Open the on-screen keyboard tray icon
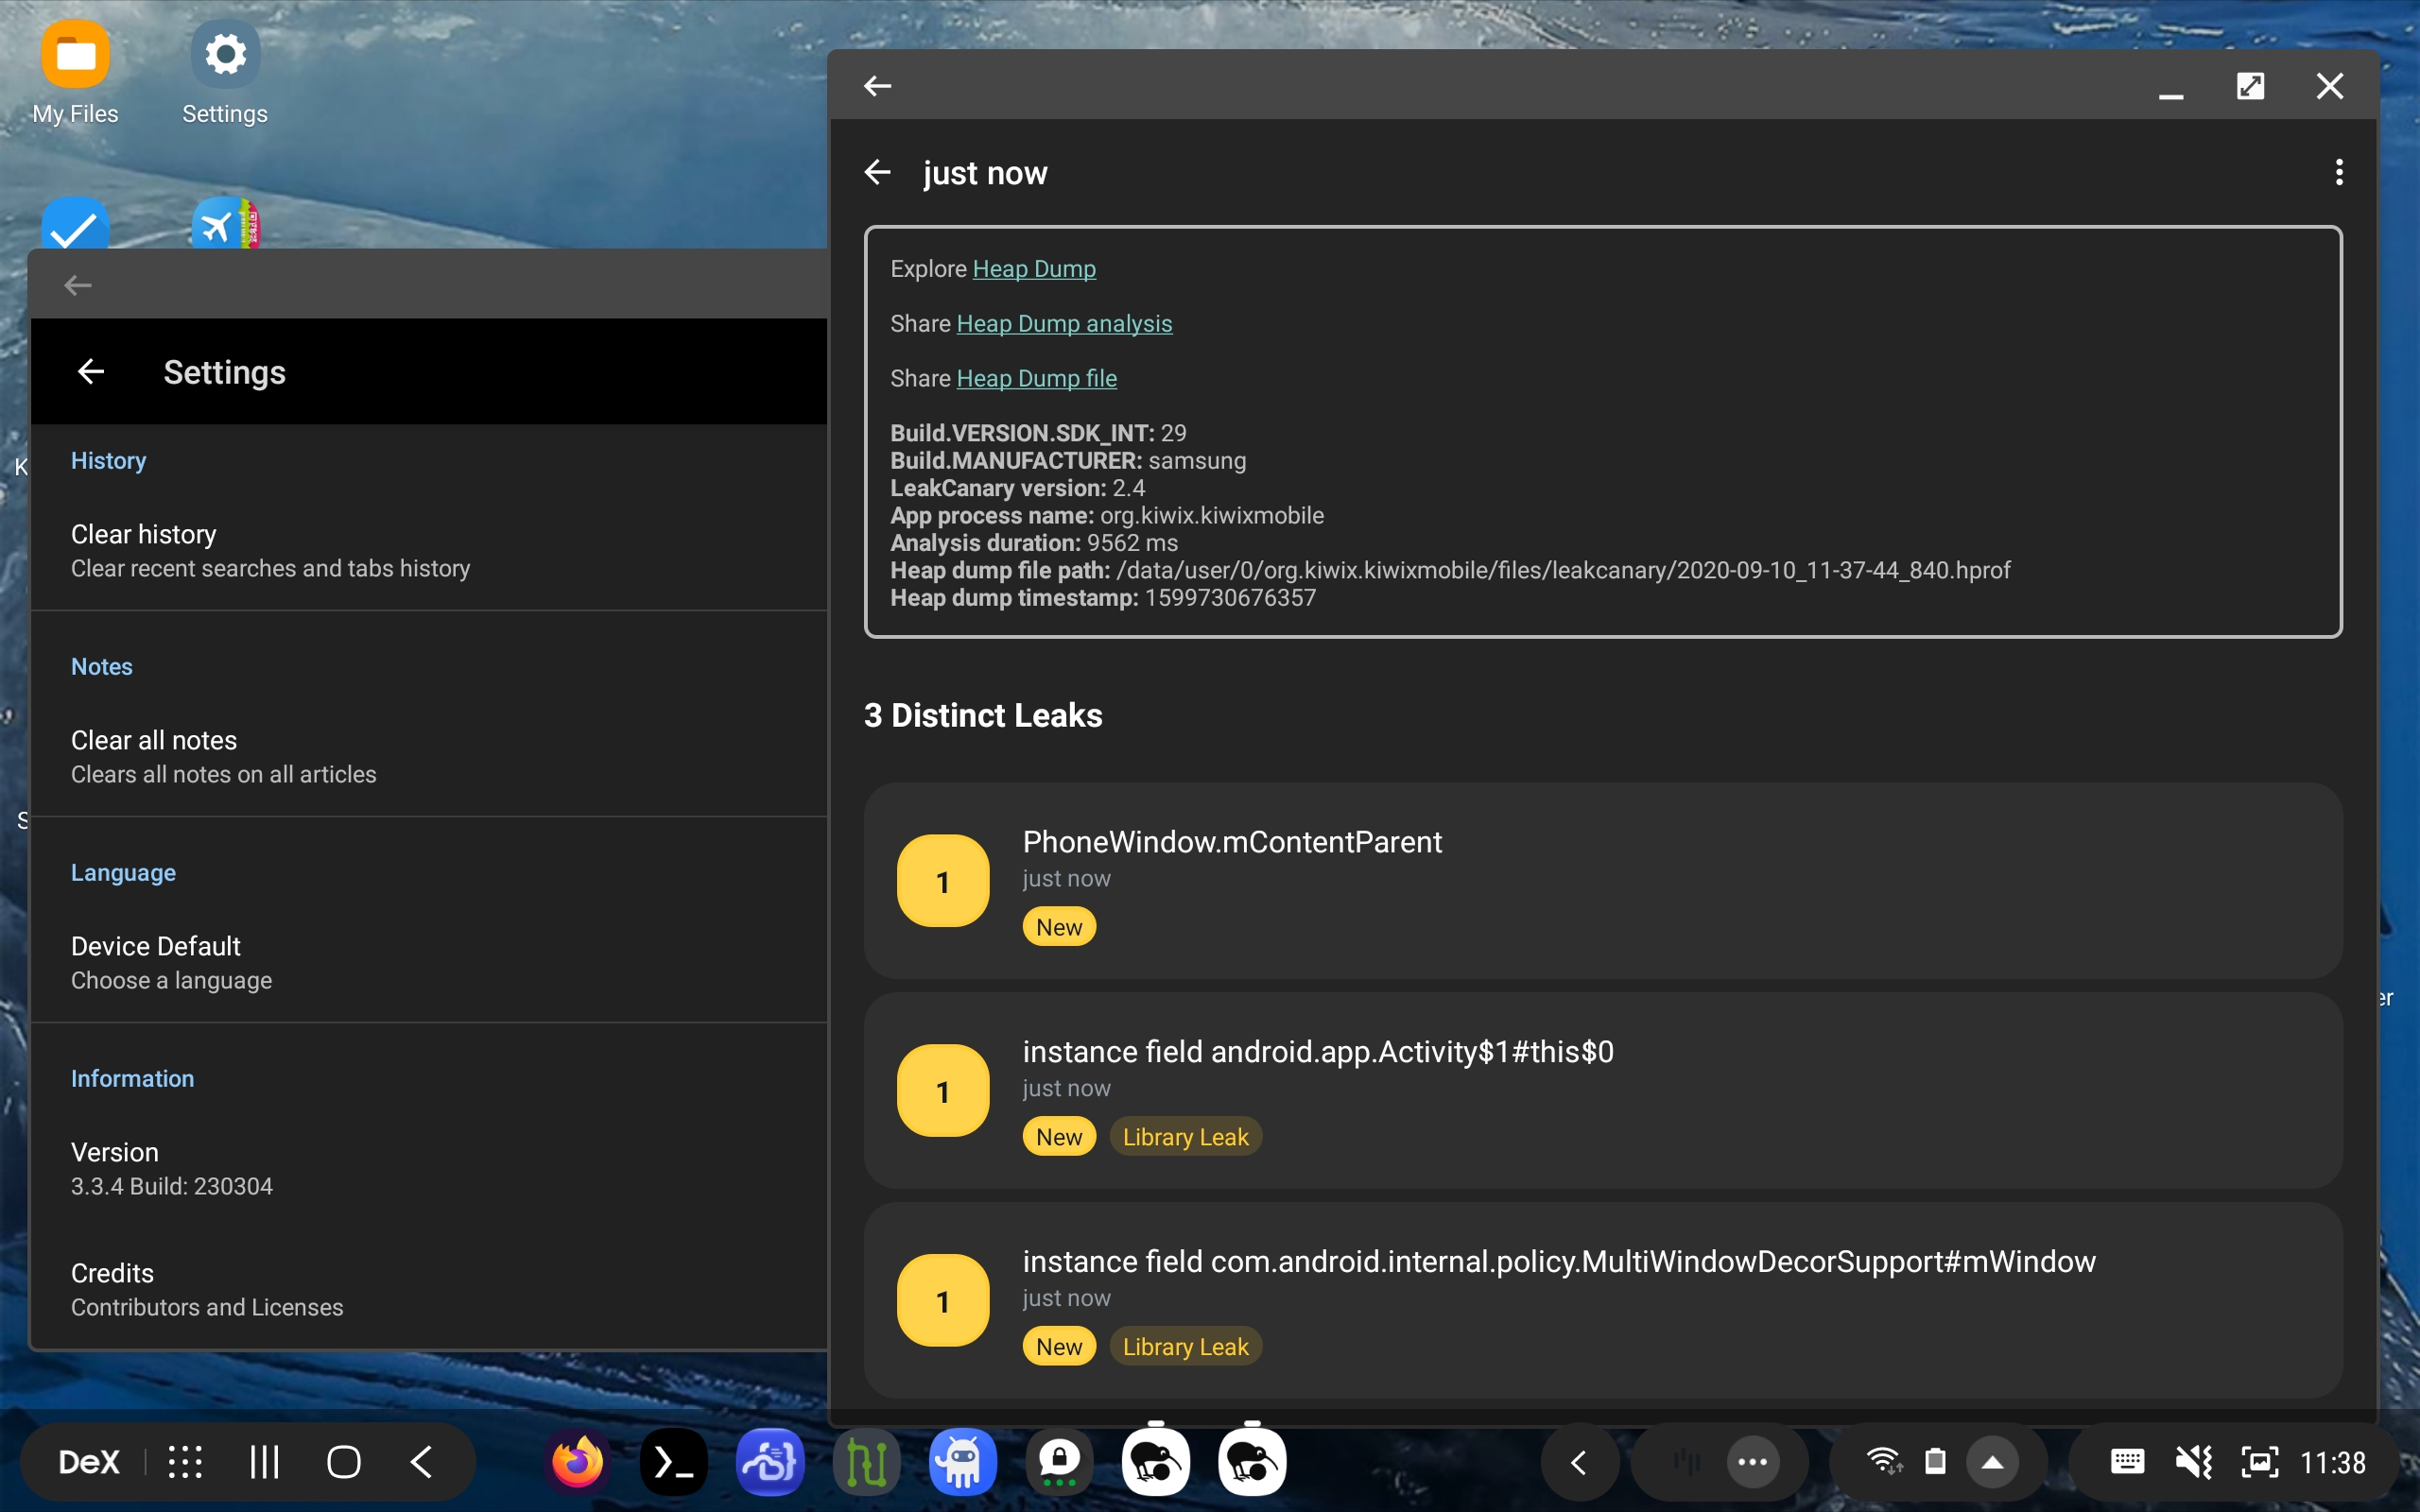This screenshot has width=2420, height=1512. (x=2126, y=1462)
